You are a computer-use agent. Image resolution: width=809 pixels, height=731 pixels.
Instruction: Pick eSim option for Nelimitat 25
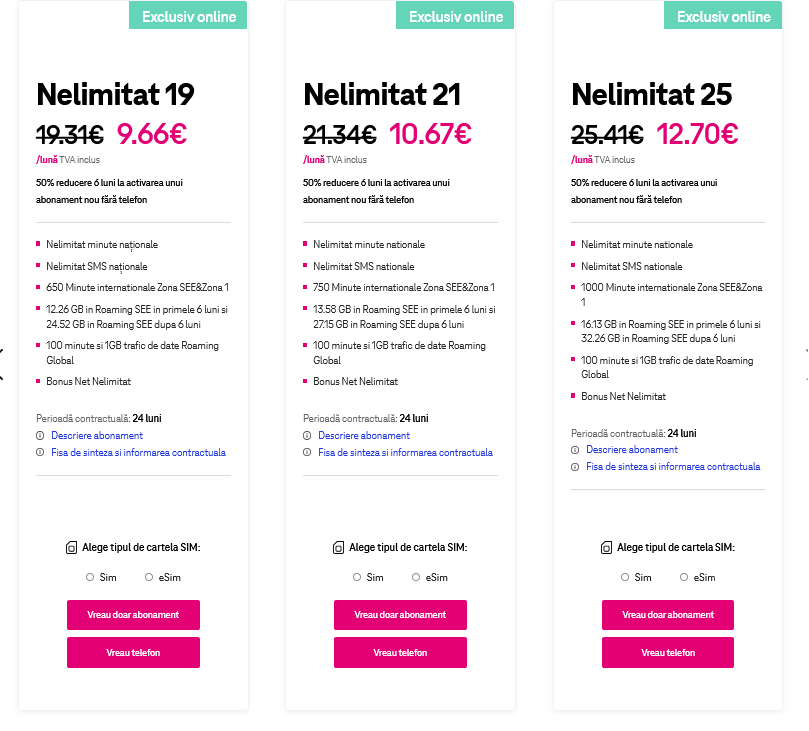(684, 577)
